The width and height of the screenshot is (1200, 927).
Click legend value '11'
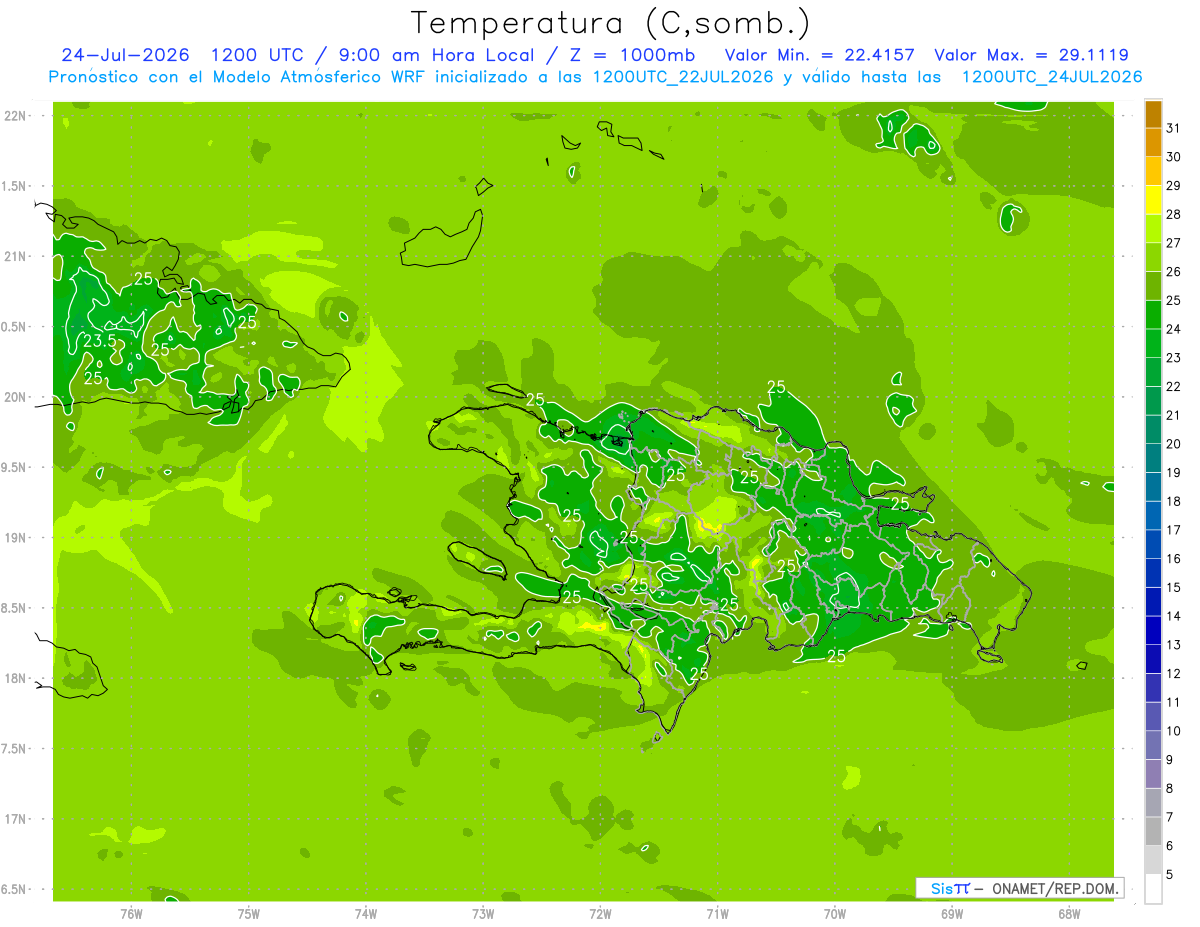pos(1174,703)
